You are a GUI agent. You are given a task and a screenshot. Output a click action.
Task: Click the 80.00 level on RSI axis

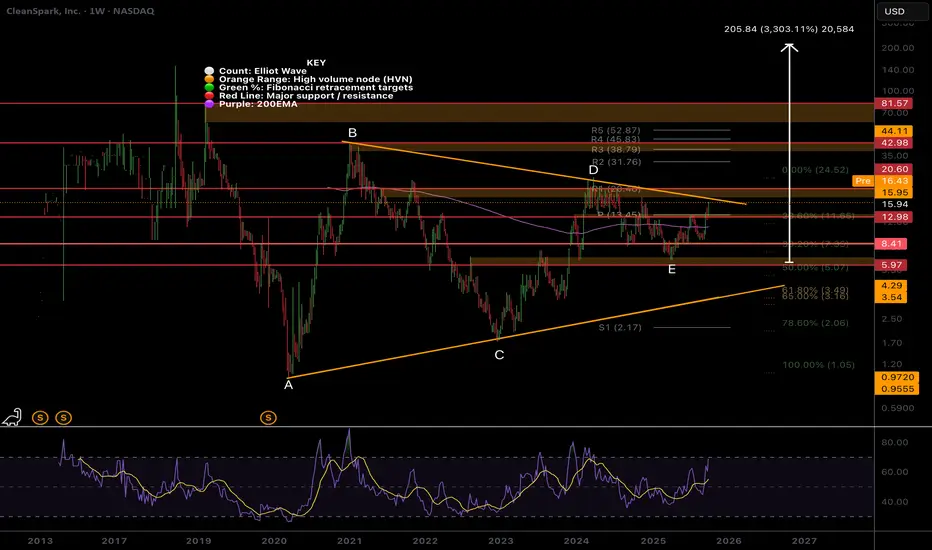(x=895, y=442)
